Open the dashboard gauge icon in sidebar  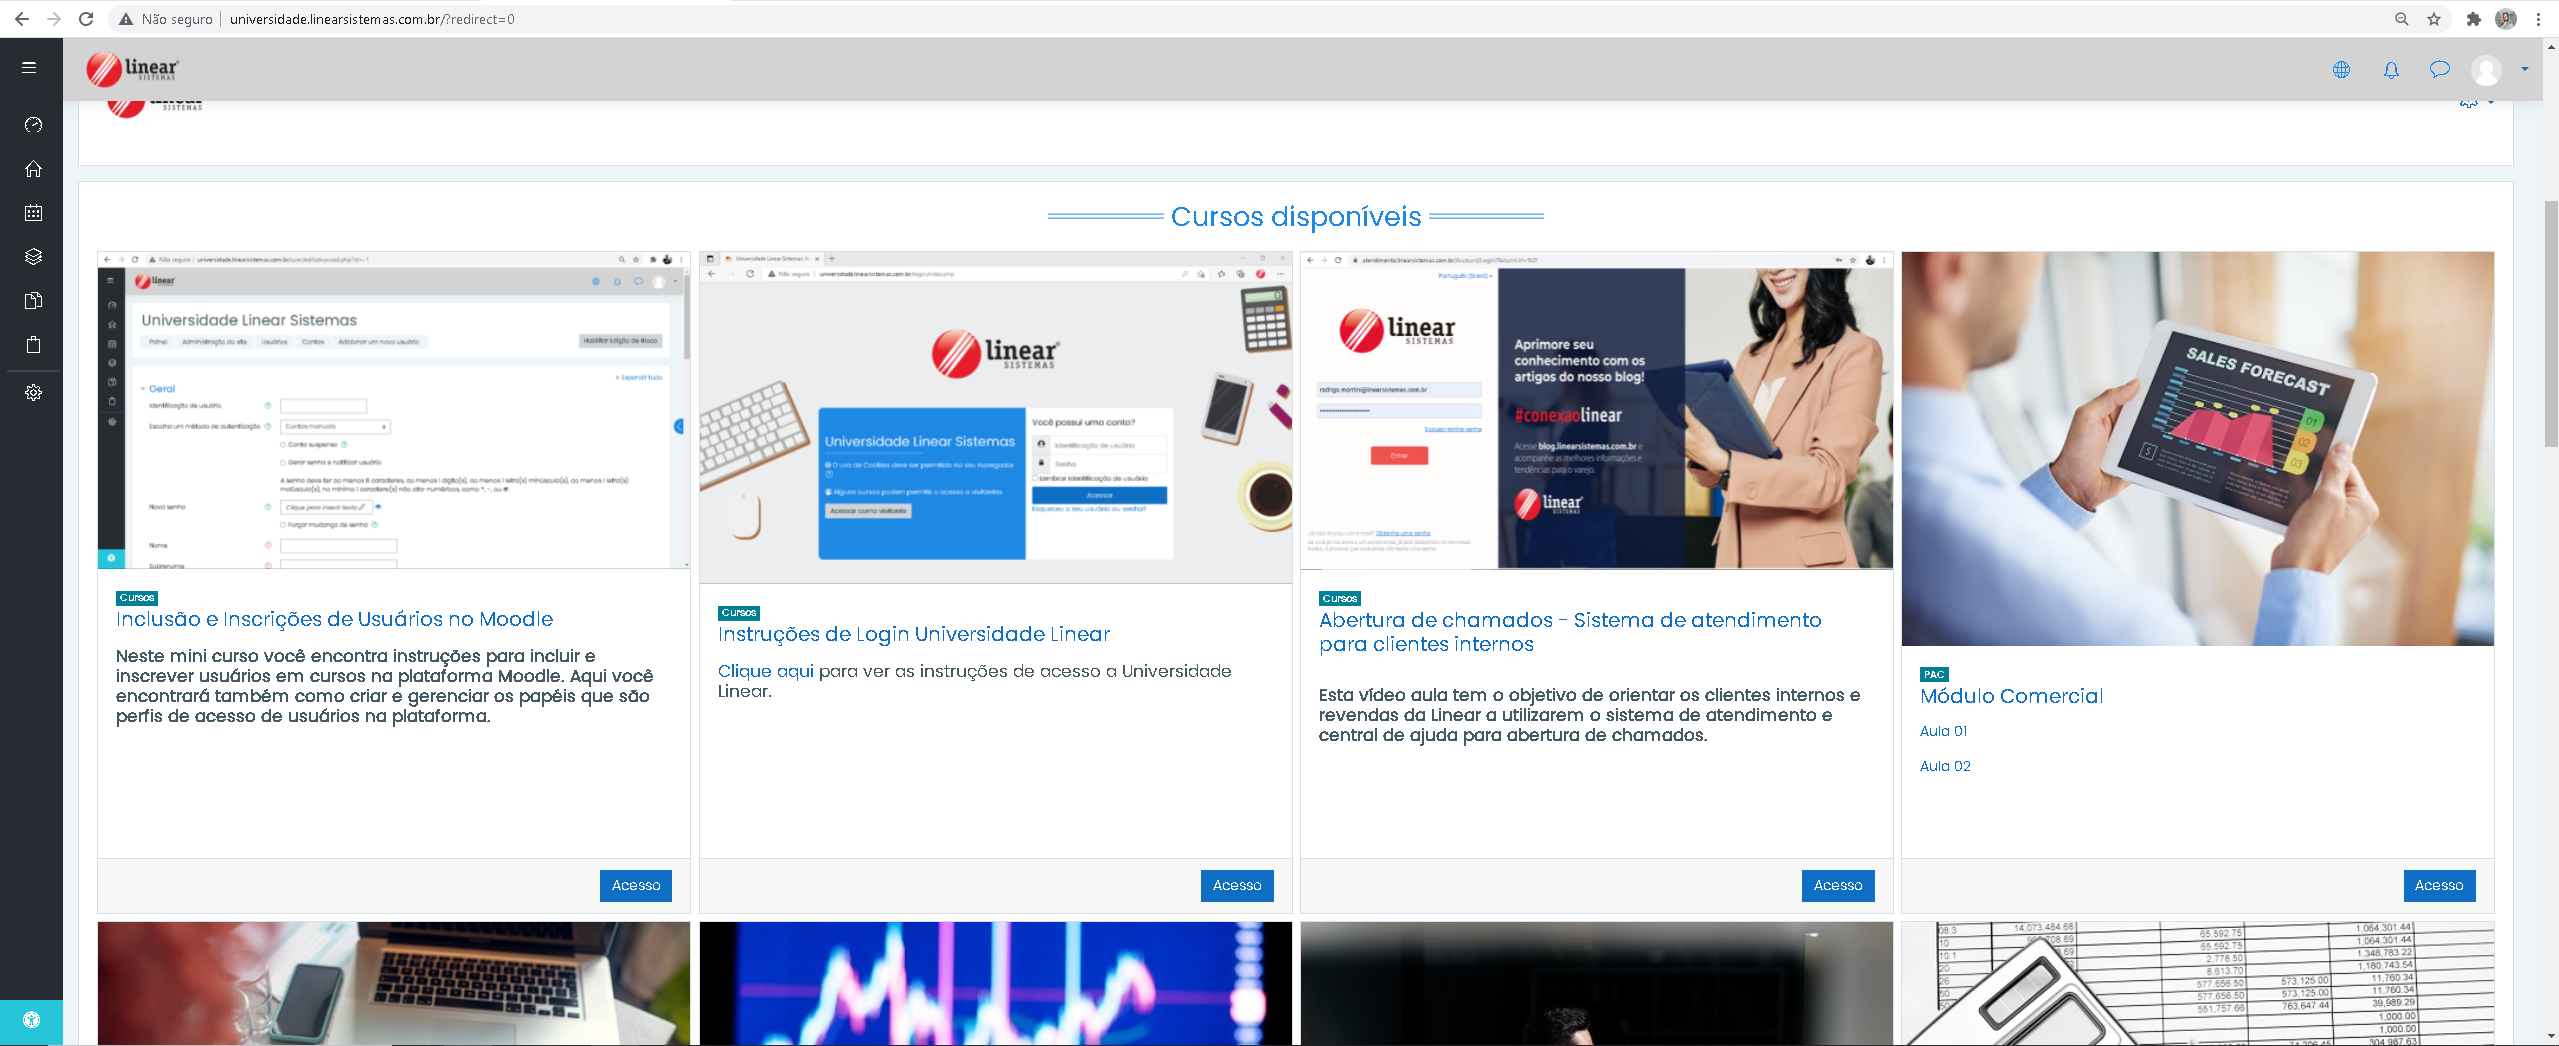(33, 125)
